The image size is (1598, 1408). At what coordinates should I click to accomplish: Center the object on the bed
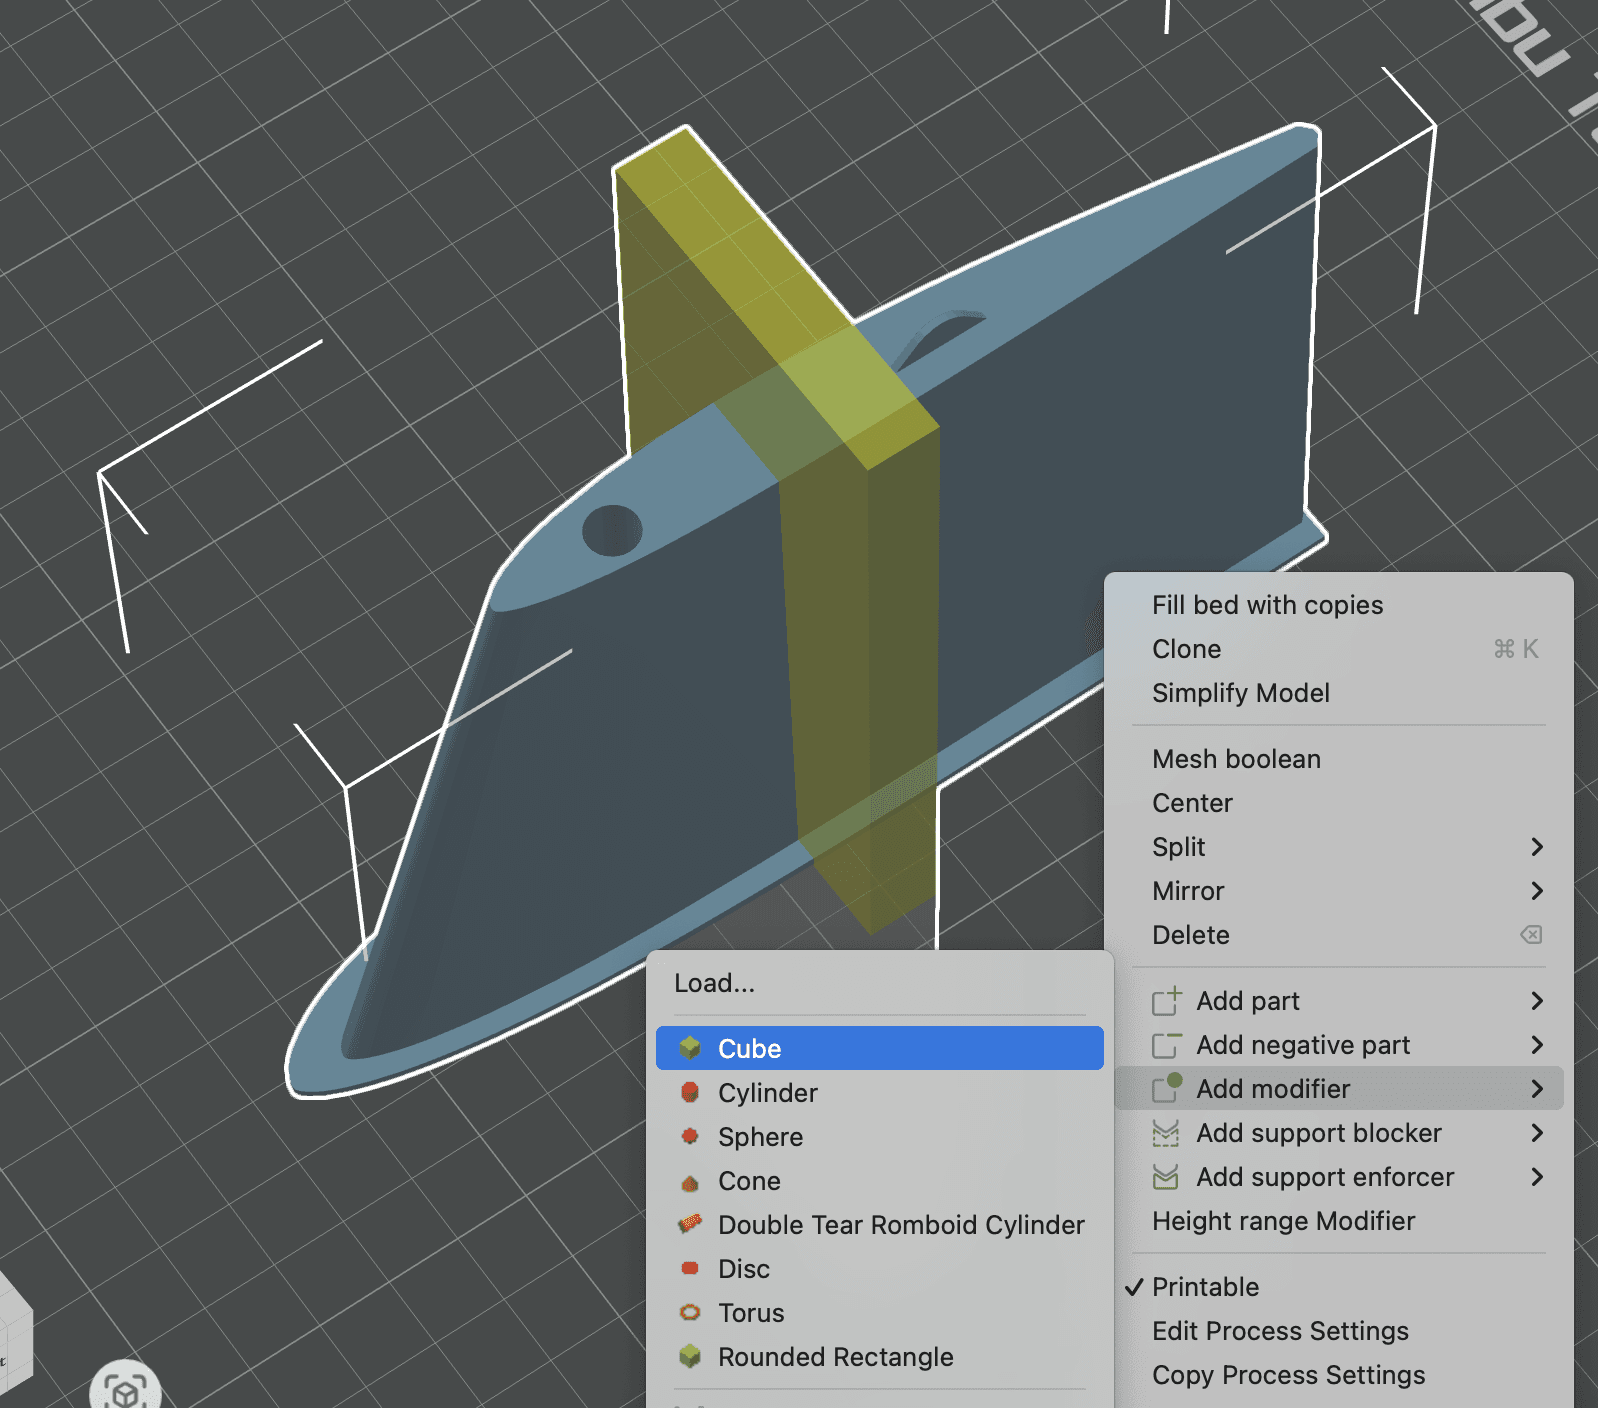point(1339,802)
